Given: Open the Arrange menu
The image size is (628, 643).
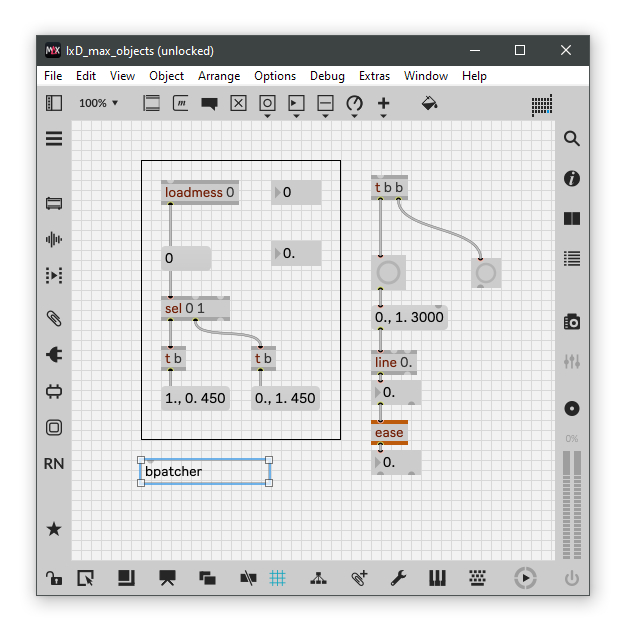Looking at the screenshot, I should 219,76.
